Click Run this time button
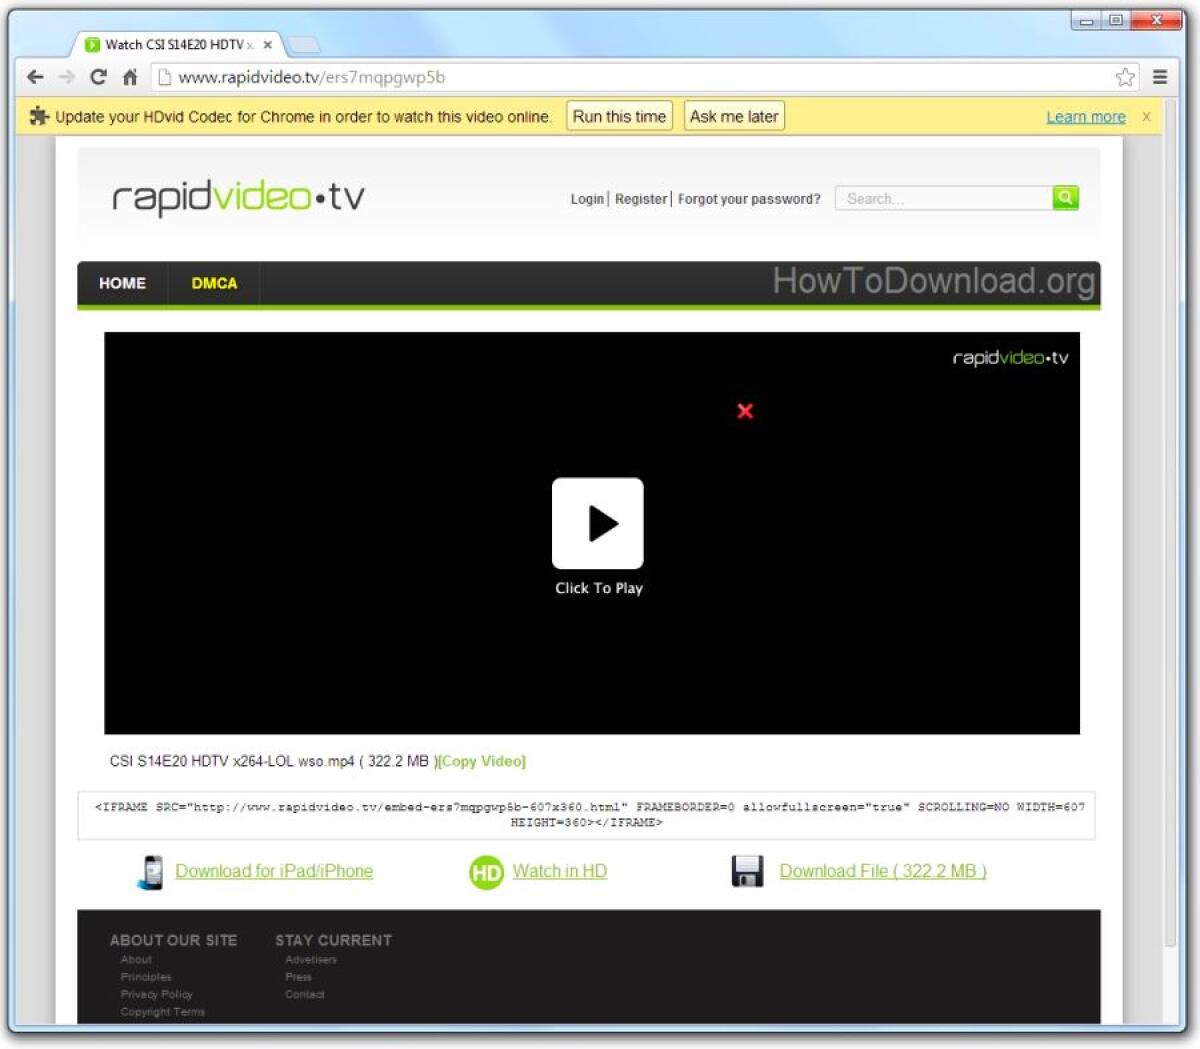Image resolution: width=1200 pixels, height=1049 pixels. point(618,116)
